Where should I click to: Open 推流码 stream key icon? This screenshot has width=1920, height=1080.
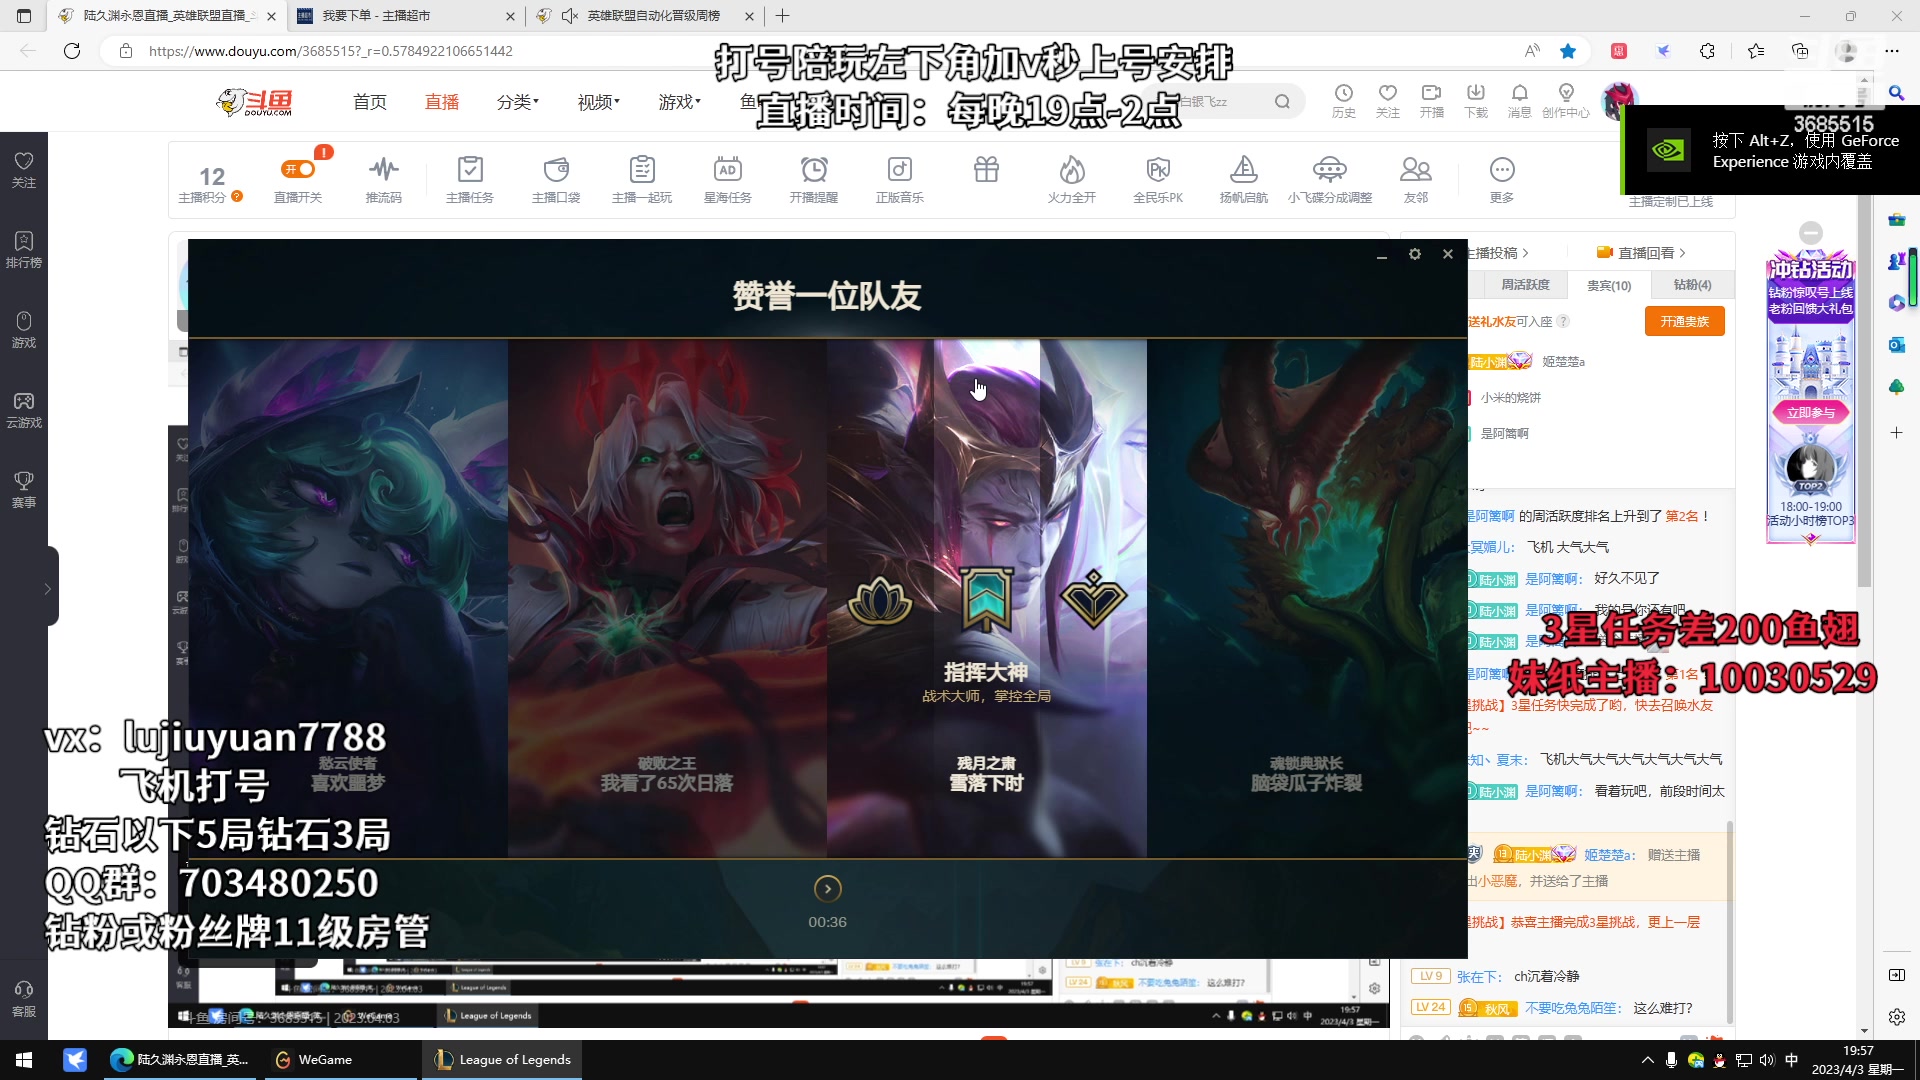tap(383, 170)
